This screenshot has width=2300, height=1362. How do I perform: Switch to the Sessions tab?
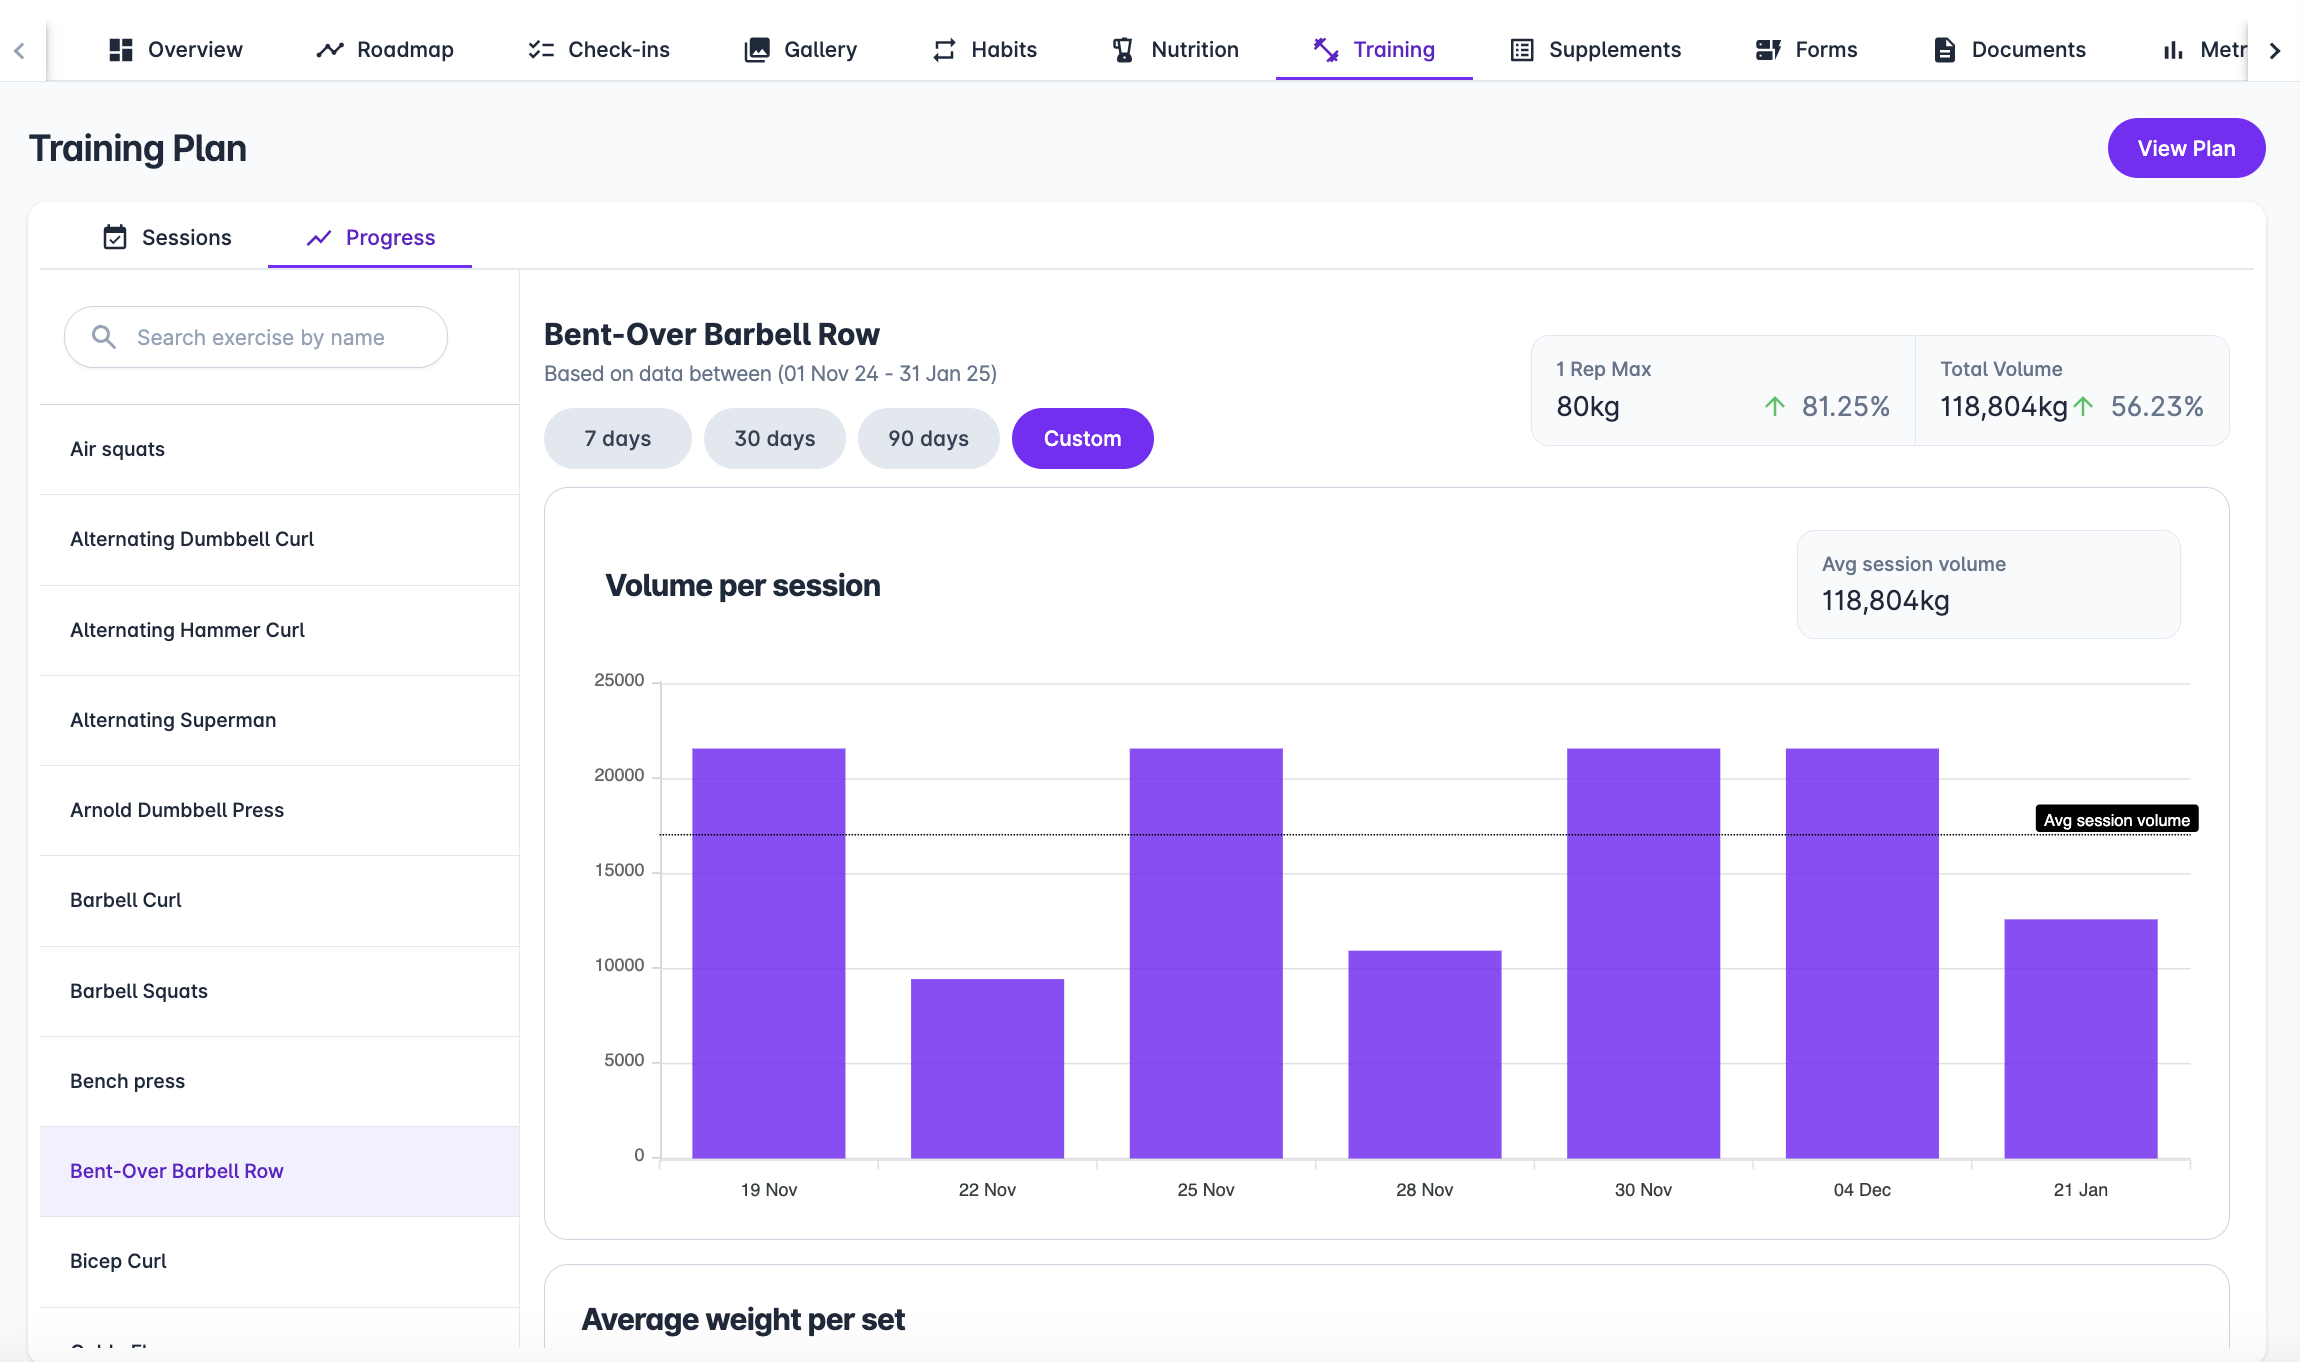(167, 237)
